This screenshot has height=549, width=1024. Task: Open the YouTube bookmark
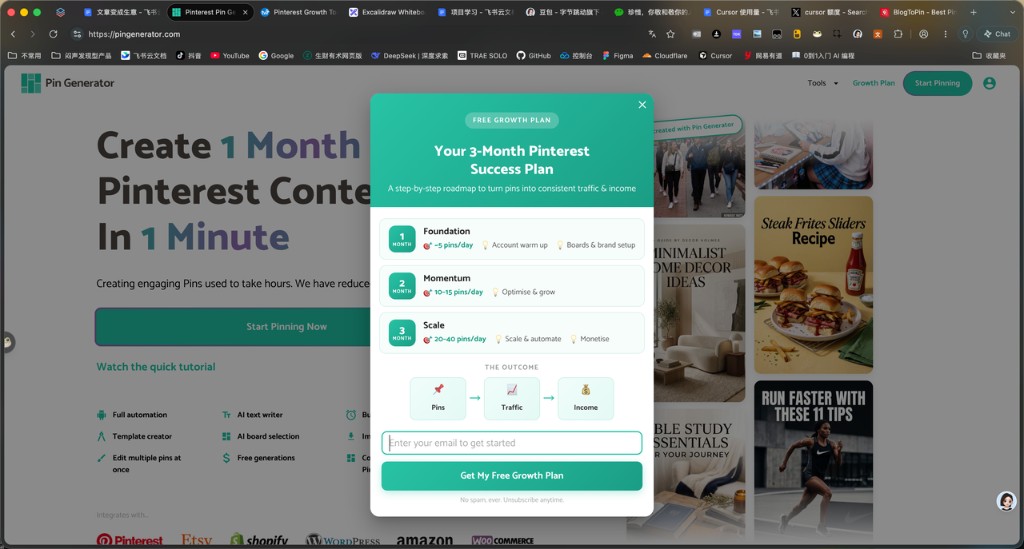coord(230,55)
